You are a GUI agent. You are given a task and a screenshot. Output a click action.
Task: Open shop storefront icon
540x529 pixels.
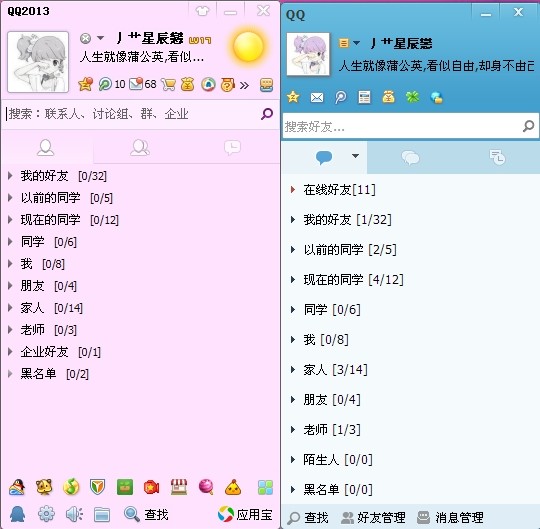pyautogui.click(x=179, y=487)
